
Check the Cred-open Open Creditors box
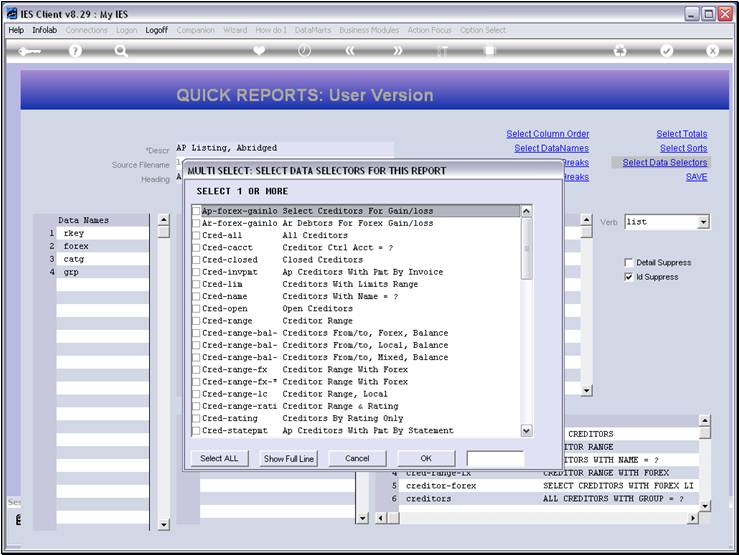pos(196,309)
